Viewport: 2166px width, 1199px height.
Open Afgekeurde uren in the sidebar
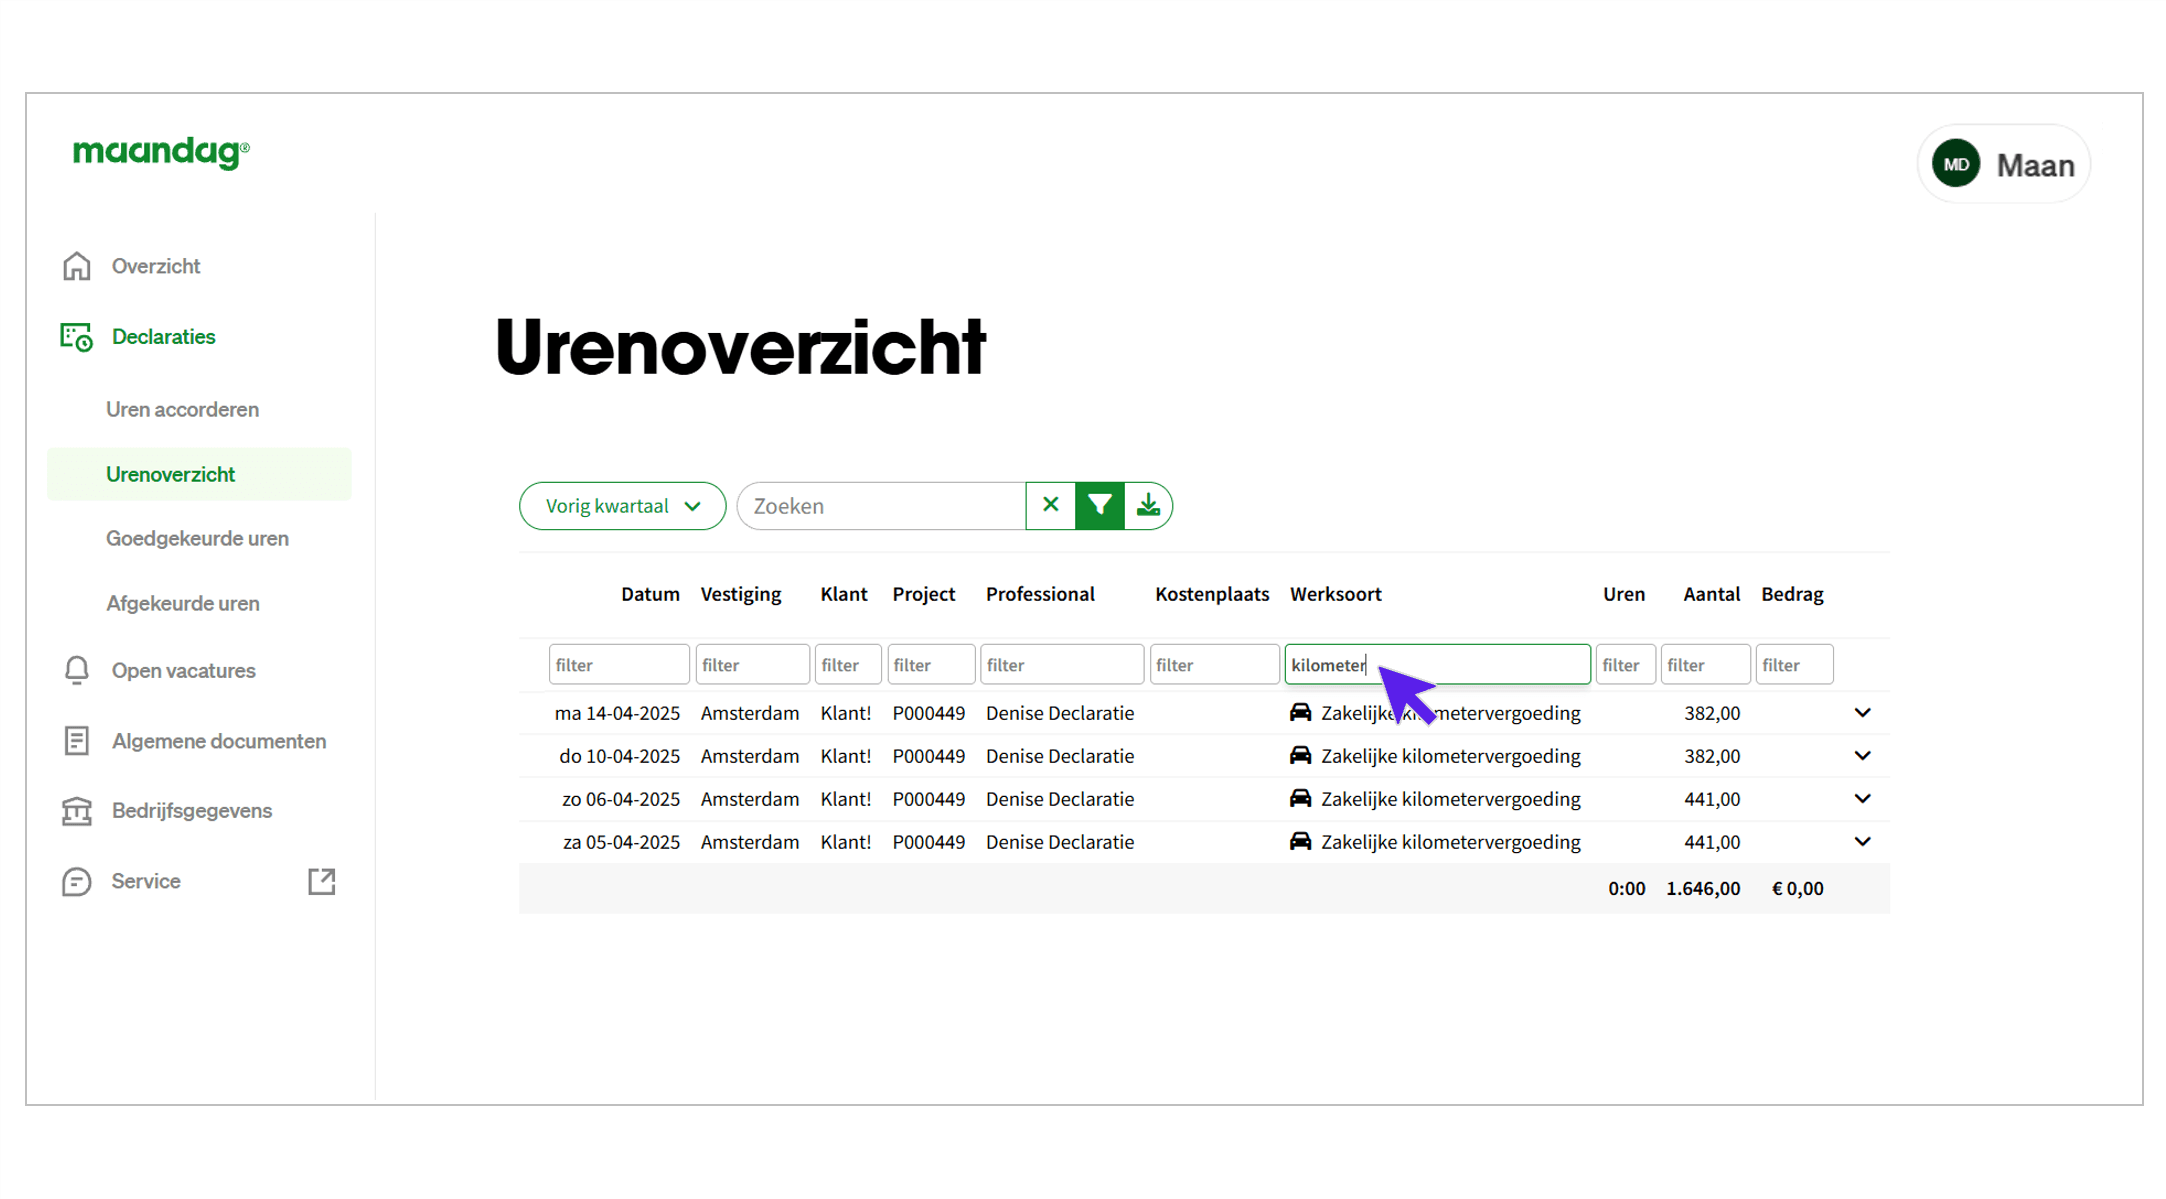183,603
